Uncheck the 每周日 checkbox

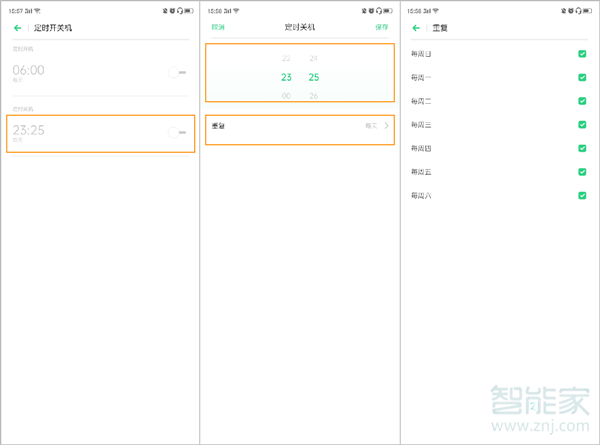582,53
